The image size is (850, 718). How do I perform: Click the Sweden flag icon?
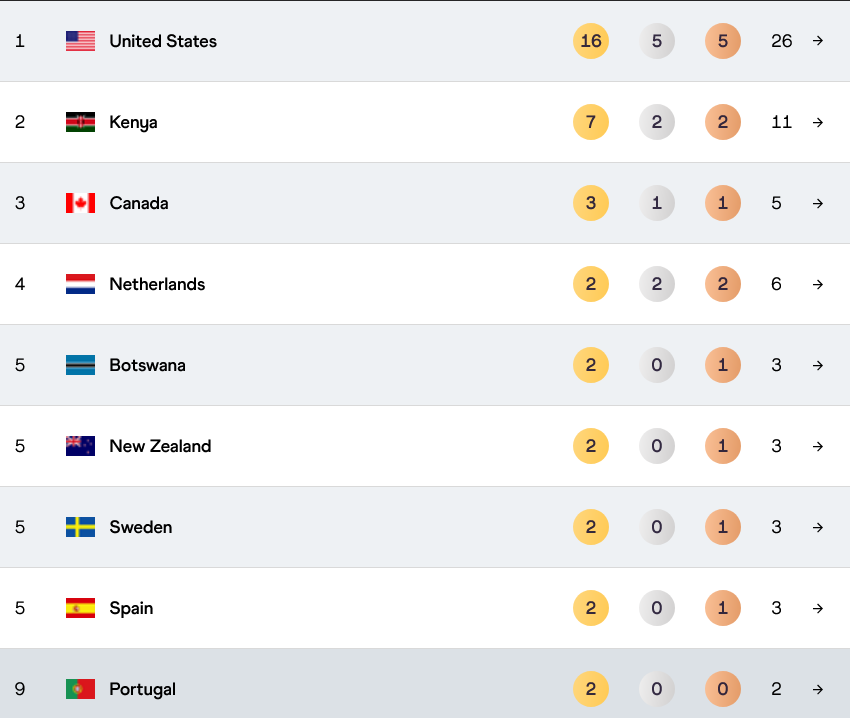coord(80,527)
